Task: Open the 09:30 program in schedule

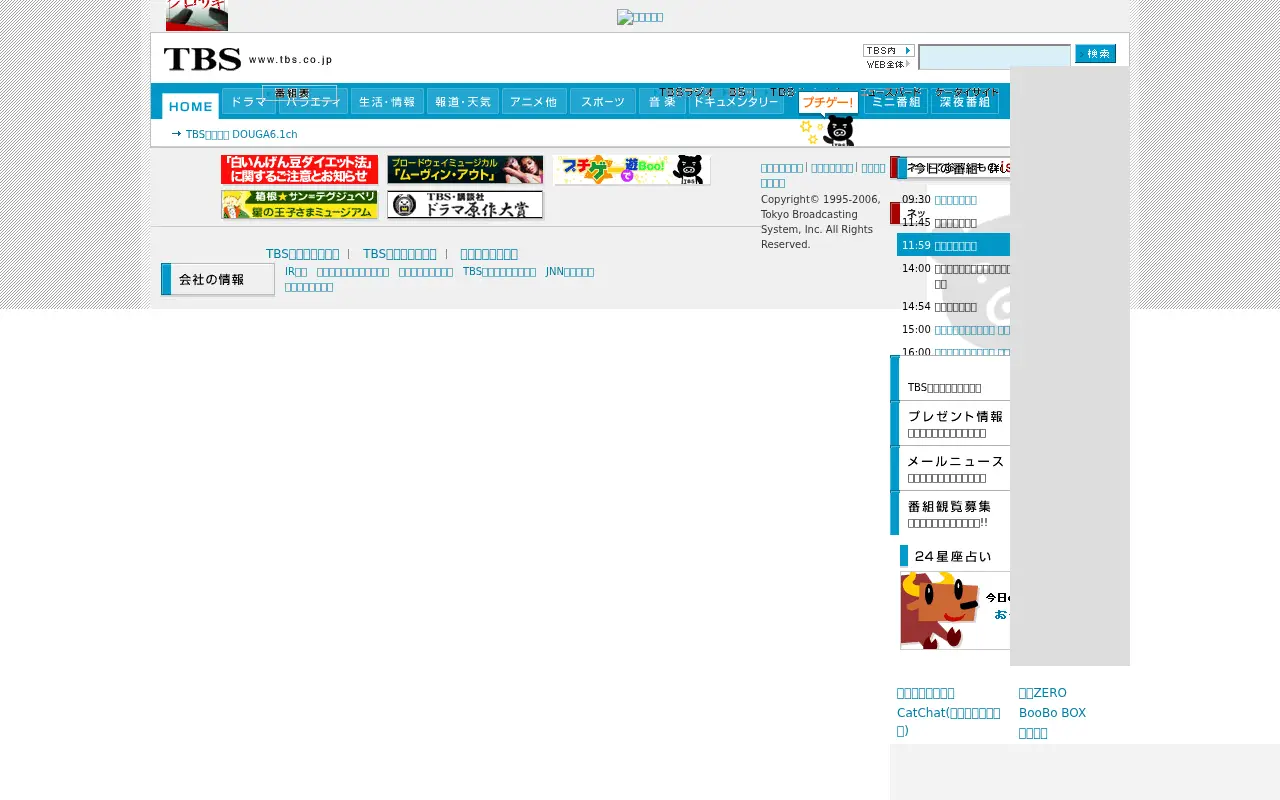Action: click(955, 200)
